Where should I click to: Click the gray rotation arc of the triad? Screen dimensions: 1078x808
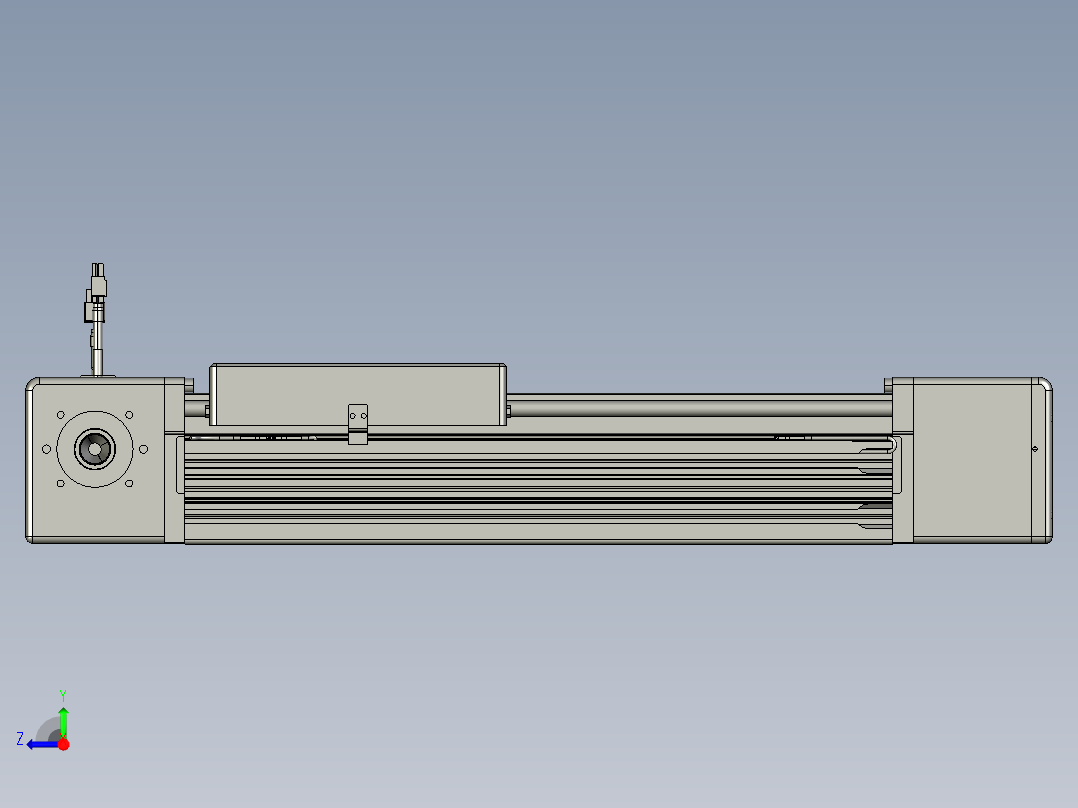(47, 730)
